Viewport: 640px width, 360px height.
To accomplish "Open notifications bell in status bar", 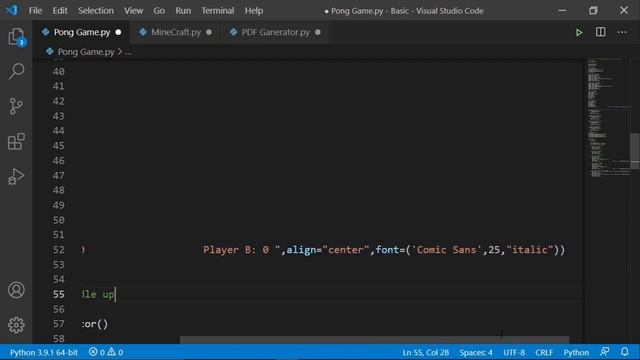I will point(624,352).
